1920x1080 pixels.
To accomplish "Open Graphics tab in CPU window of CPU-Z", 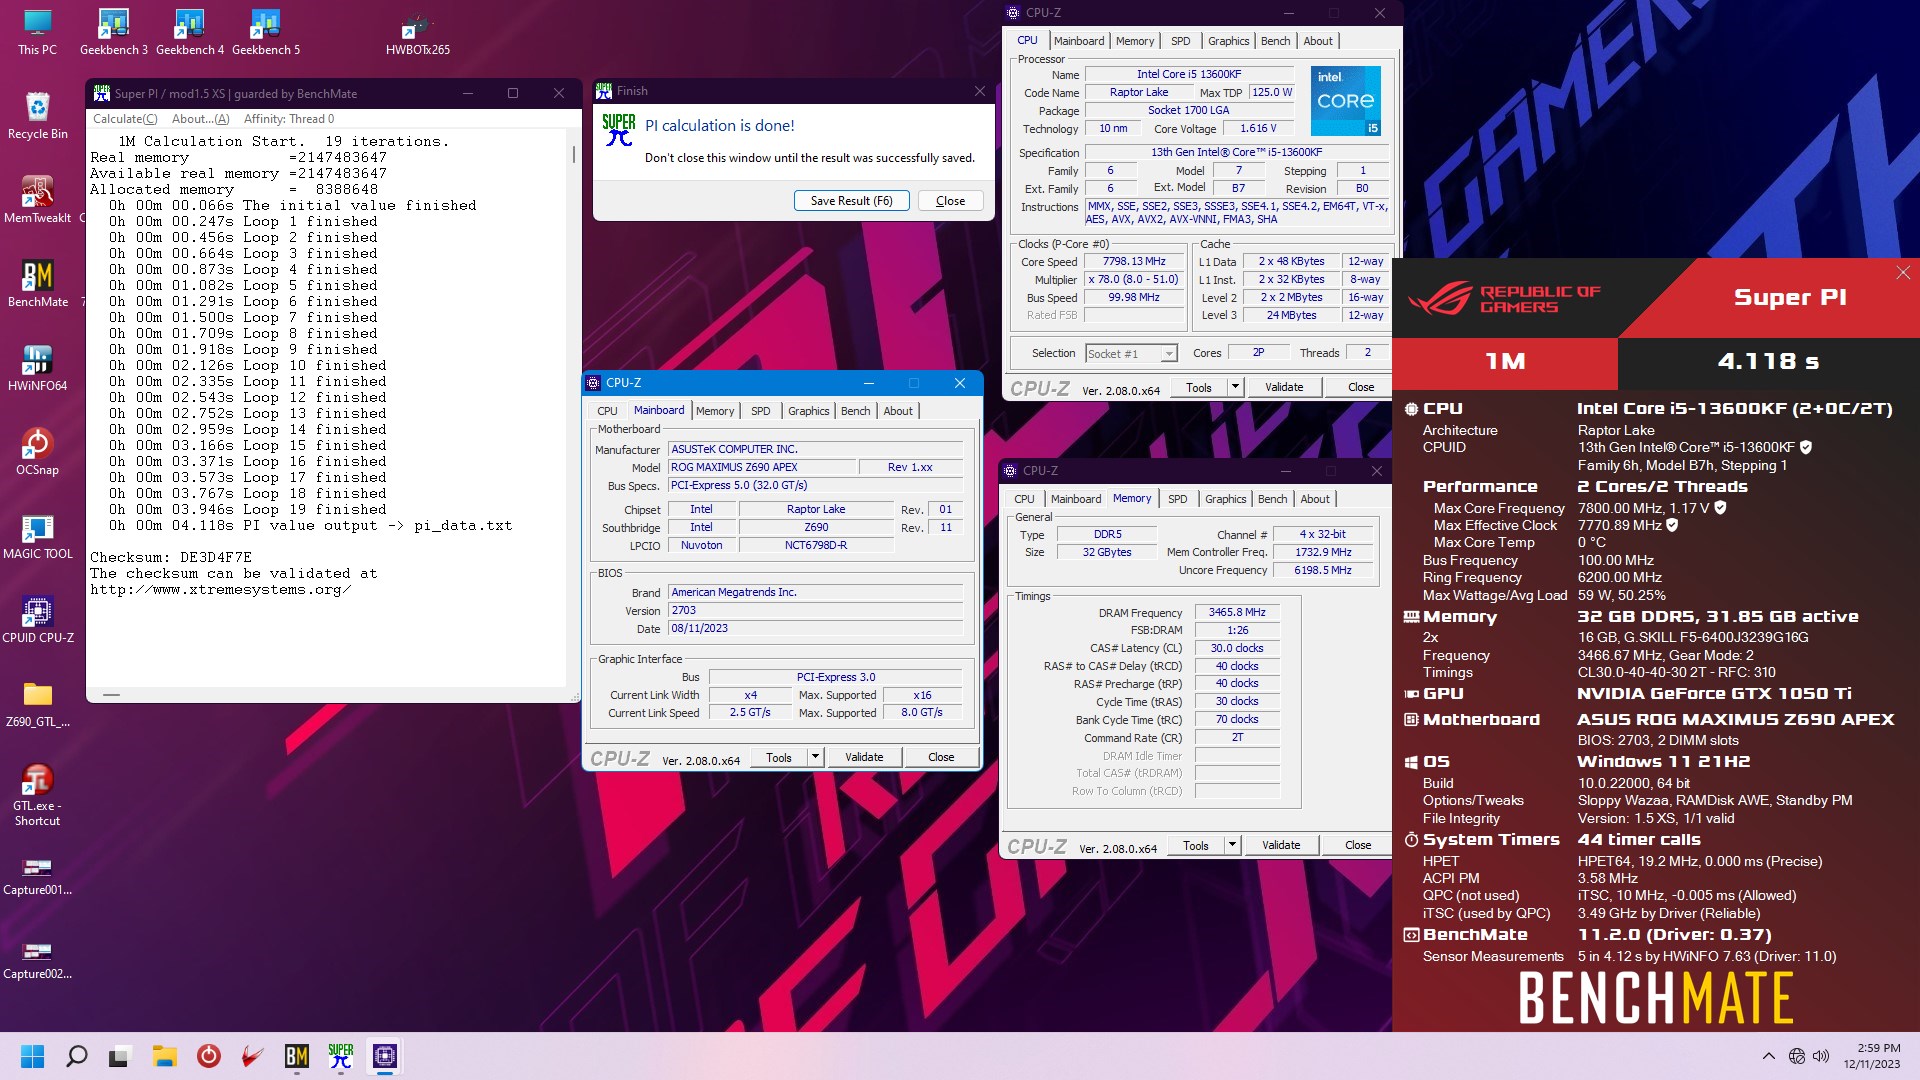I will pyautogui.click(x=1228, y=41).
